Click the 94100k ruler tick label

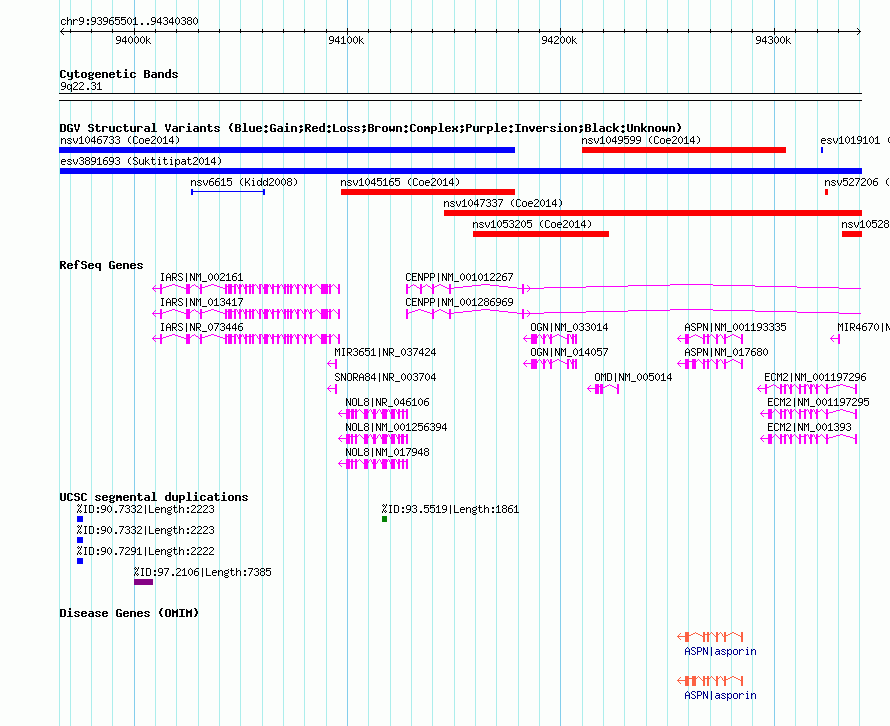346,40
